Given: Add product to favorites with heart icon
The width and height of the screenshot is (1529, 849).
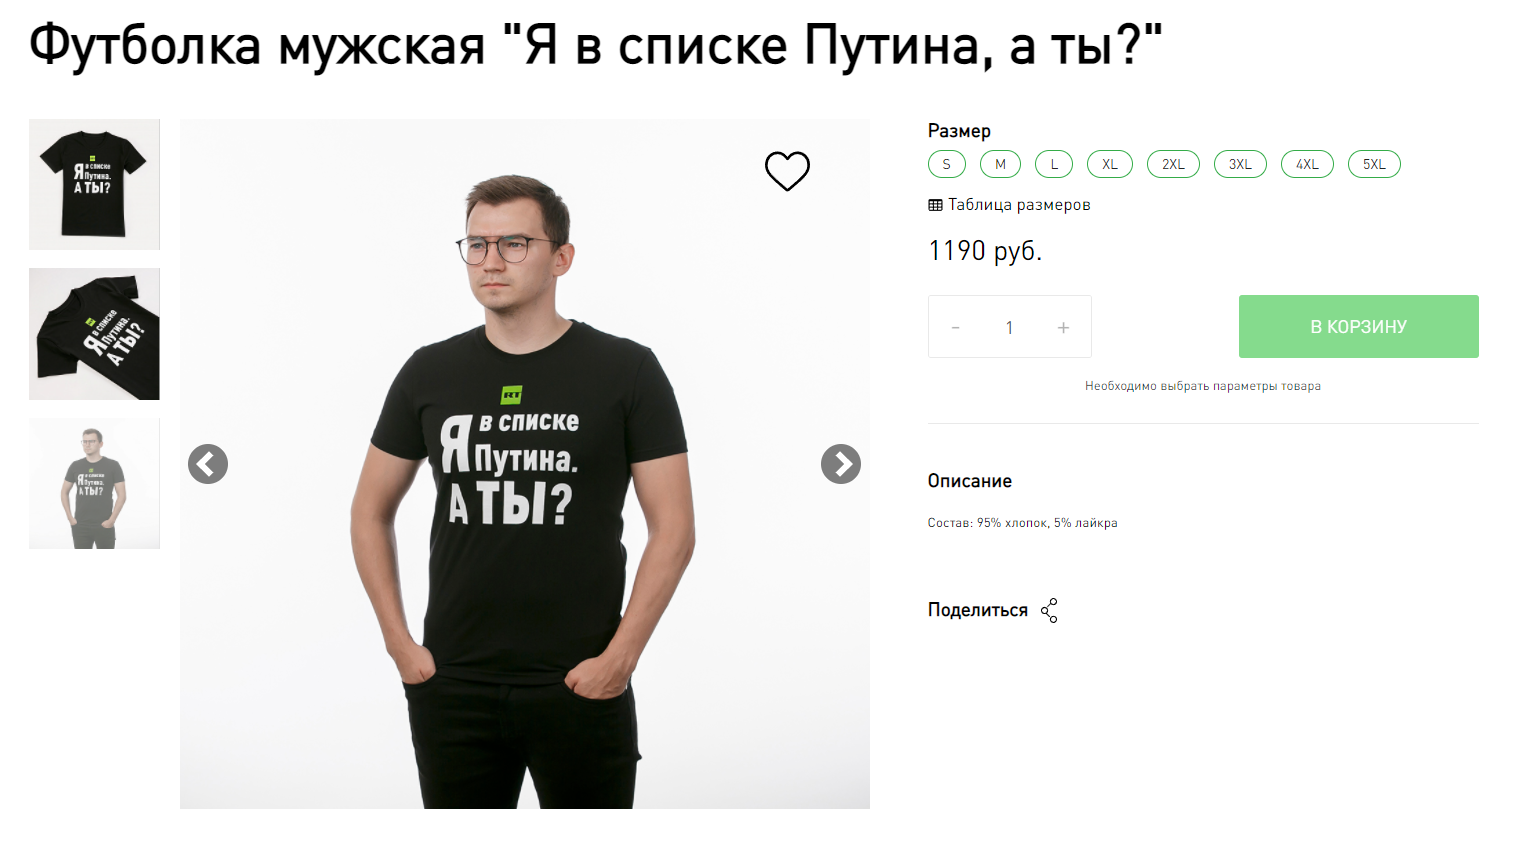Looking at the screenshot, I should 787,171.
